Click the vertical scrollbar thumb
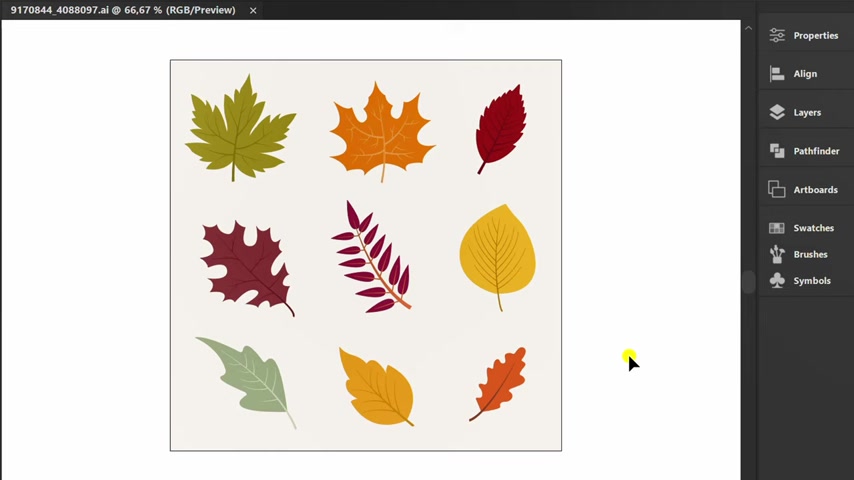Screen dimensions: 854x480 (748, 282)
